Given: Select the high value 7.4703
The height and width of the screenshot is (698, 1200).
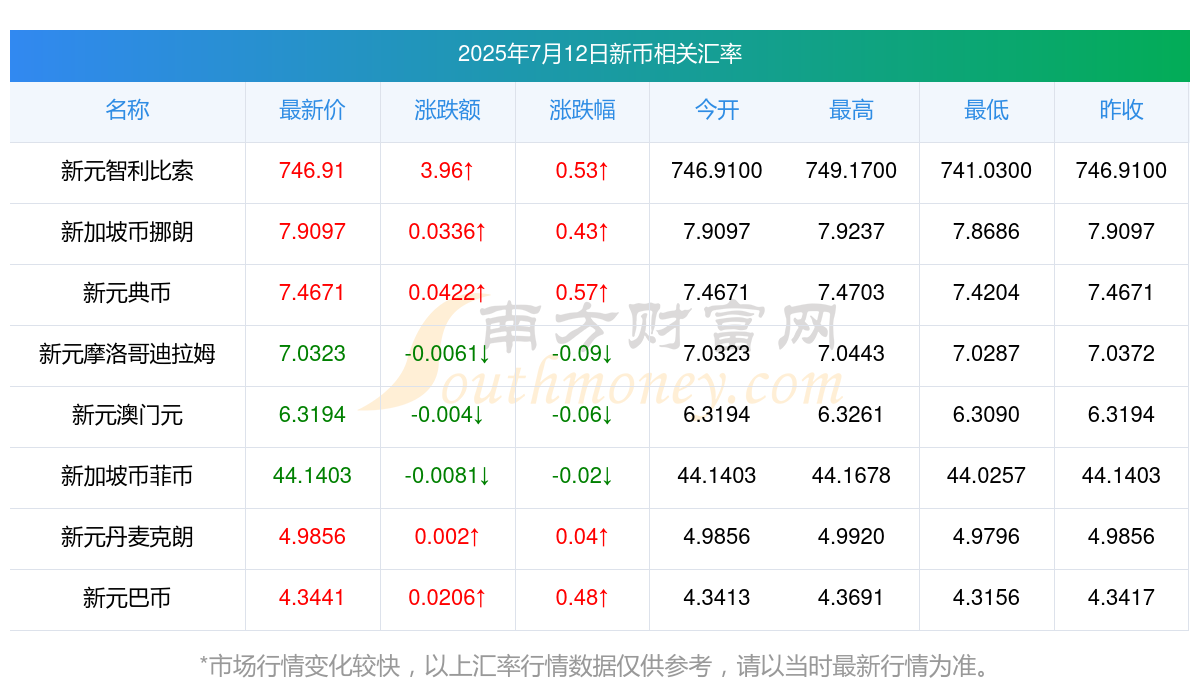Looking at the screenshot, I should click(x=851, y=293).
